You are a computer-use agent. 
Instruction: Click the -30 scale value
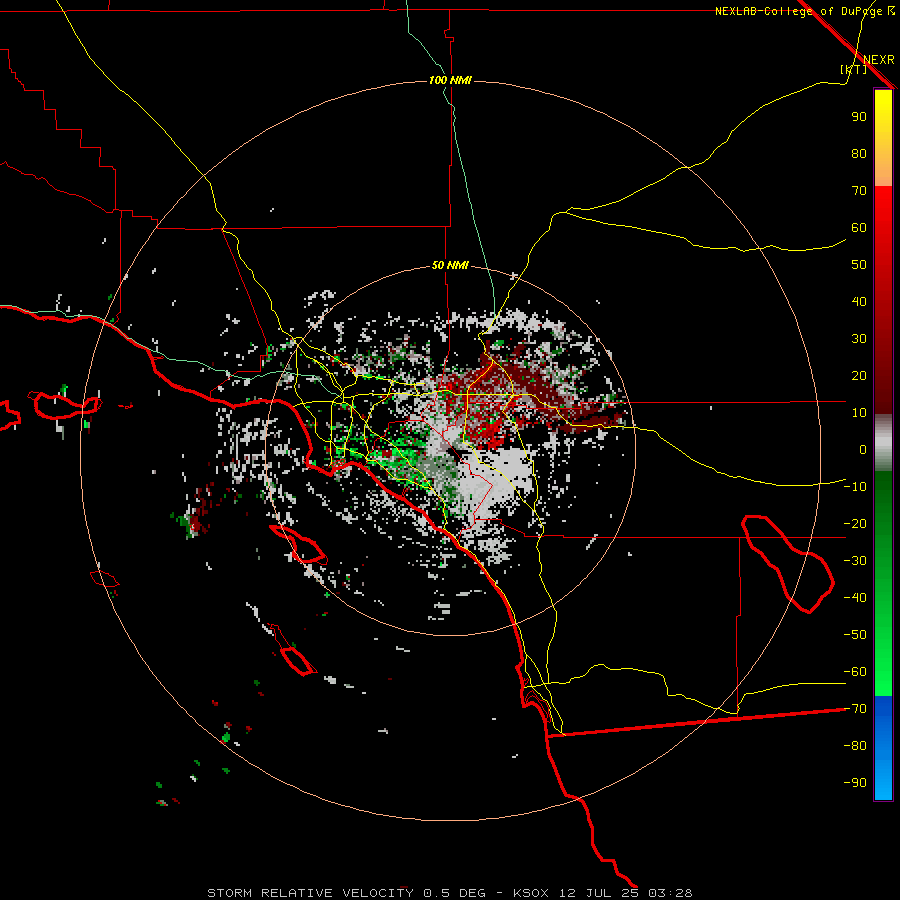click(855, 561)
